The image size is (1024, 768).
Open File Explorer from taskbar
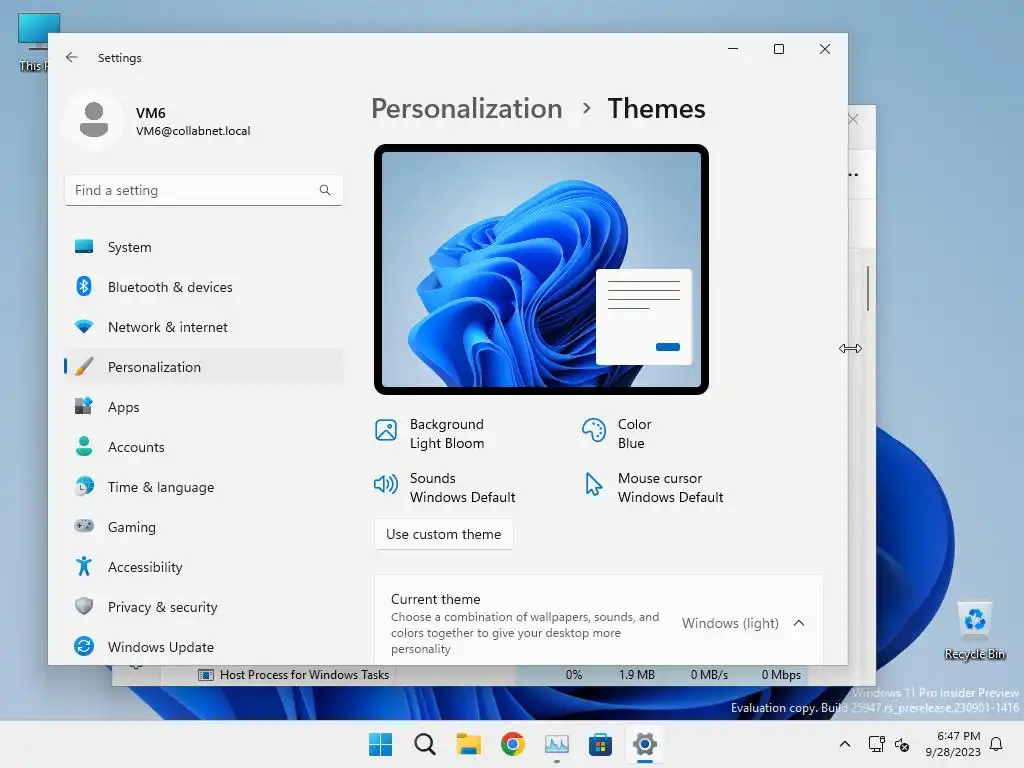coord(468,744)
